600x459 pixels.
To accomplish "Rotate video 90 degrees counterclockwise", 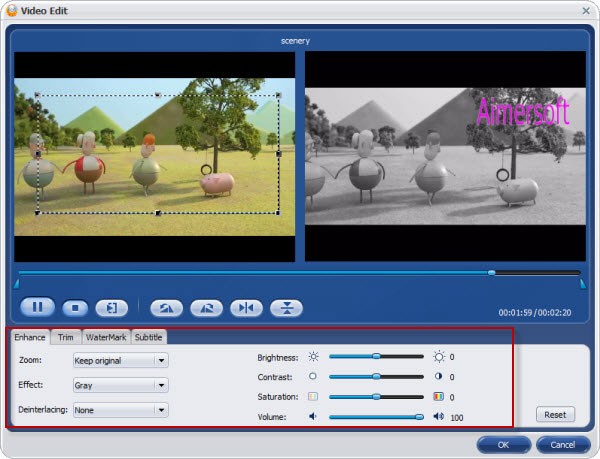I will (x=166, y=308).
